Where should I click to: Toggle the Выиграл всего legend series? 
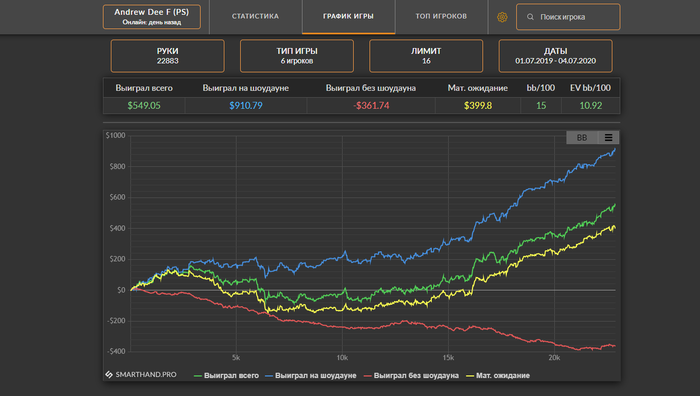coord(226,375)
